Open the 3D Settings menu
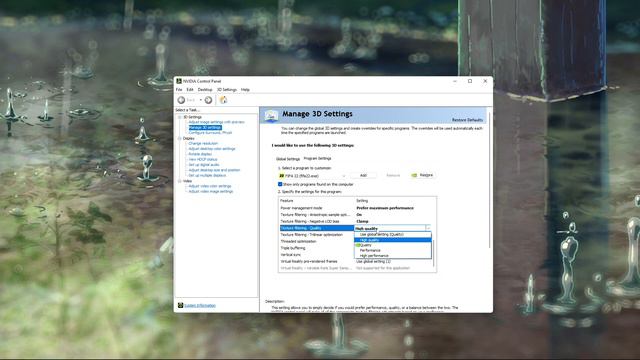This screenshot has width=640, height=360. [x=227, y=89]
